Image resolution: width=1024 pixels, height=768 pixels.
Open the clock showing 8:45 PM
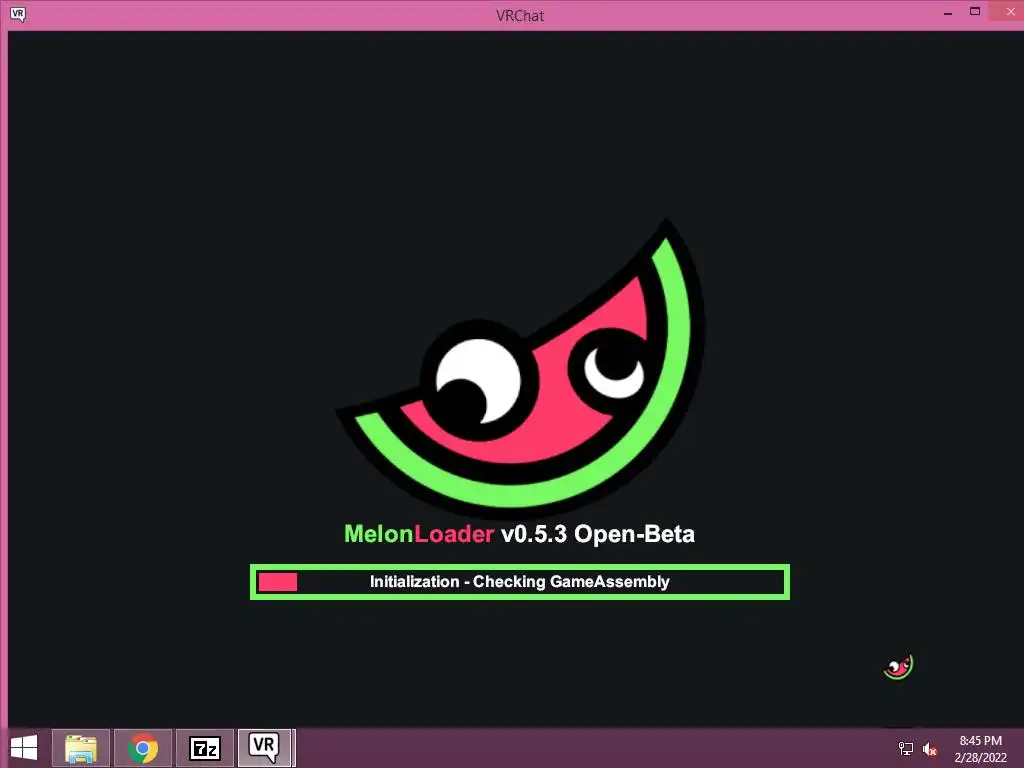(x=980, y=748)
